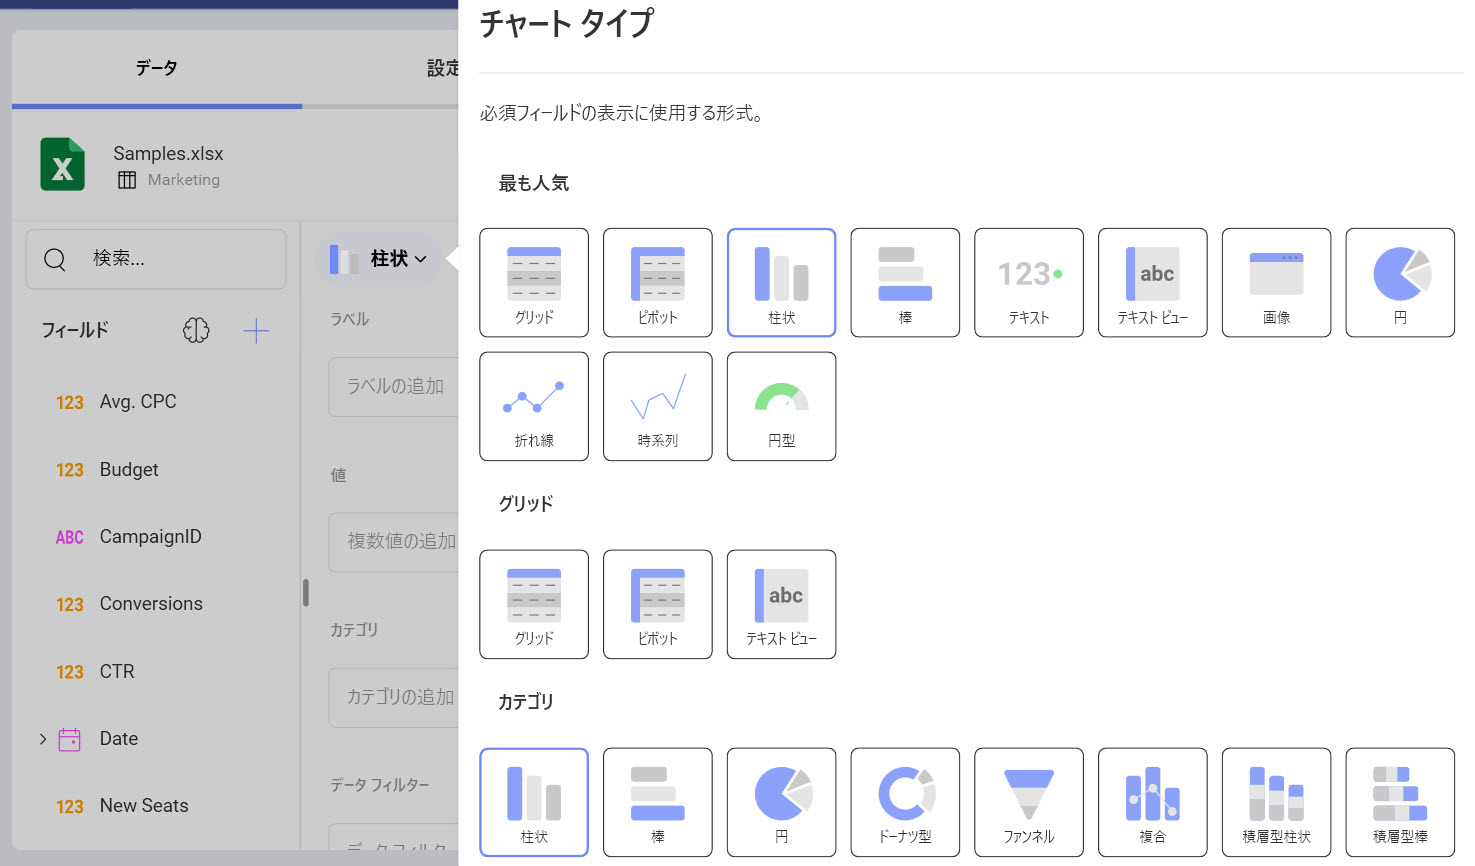1475x866 pixels.
Task: Click the field search box (検索...)
Action: tap(156, 259)
